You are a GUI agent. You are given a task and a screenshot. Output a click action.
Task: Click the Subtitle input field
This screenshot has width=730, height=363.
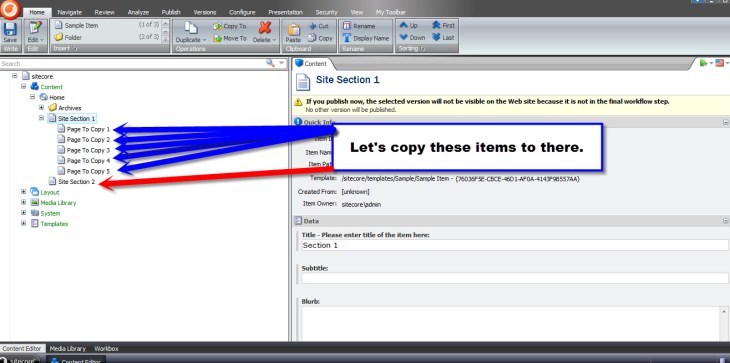point(514,278)
